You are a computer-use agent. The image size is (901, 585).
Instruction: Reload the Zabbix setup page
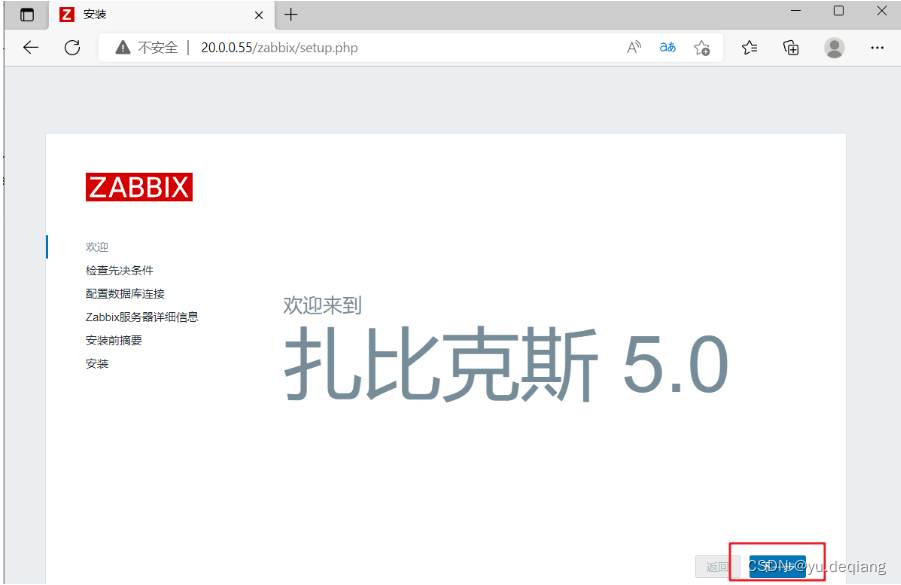point(72,48)
